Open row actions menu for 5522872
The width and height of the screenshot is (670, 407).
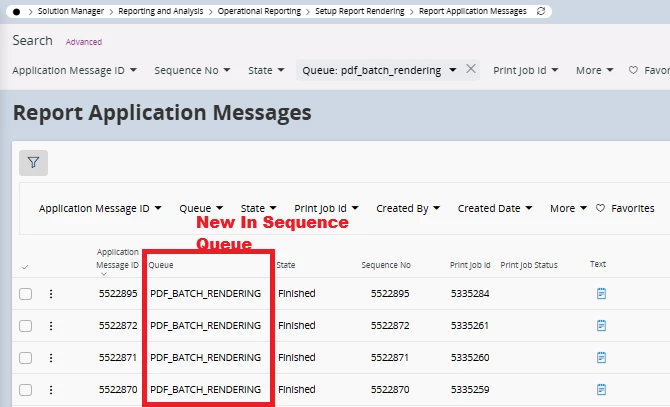[x=51, y=326]
